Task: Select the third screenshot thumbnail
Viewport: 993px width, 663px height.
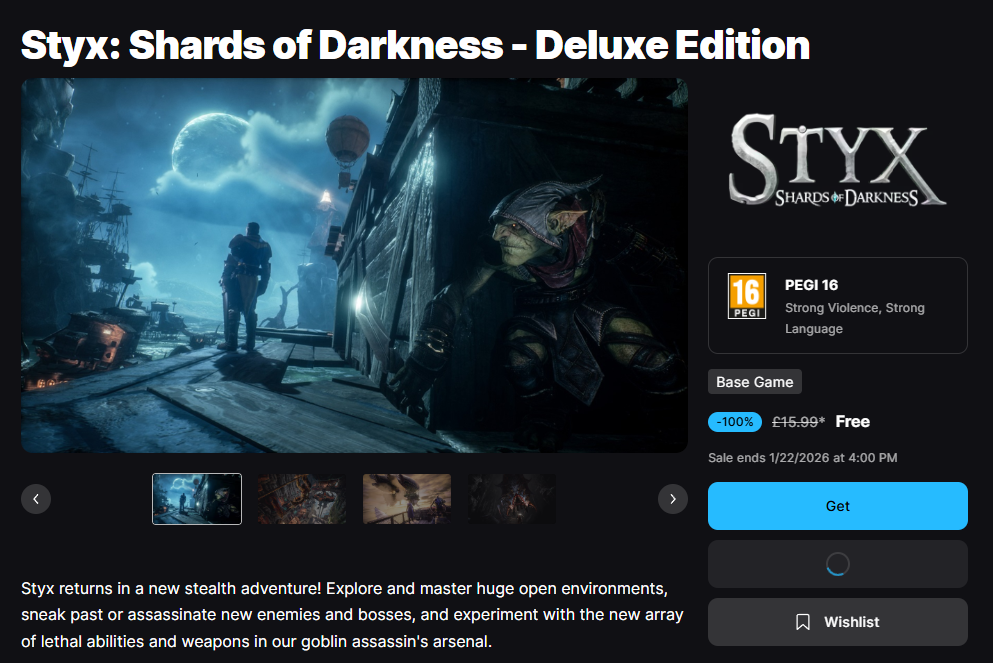Action: tap(407, 499)
